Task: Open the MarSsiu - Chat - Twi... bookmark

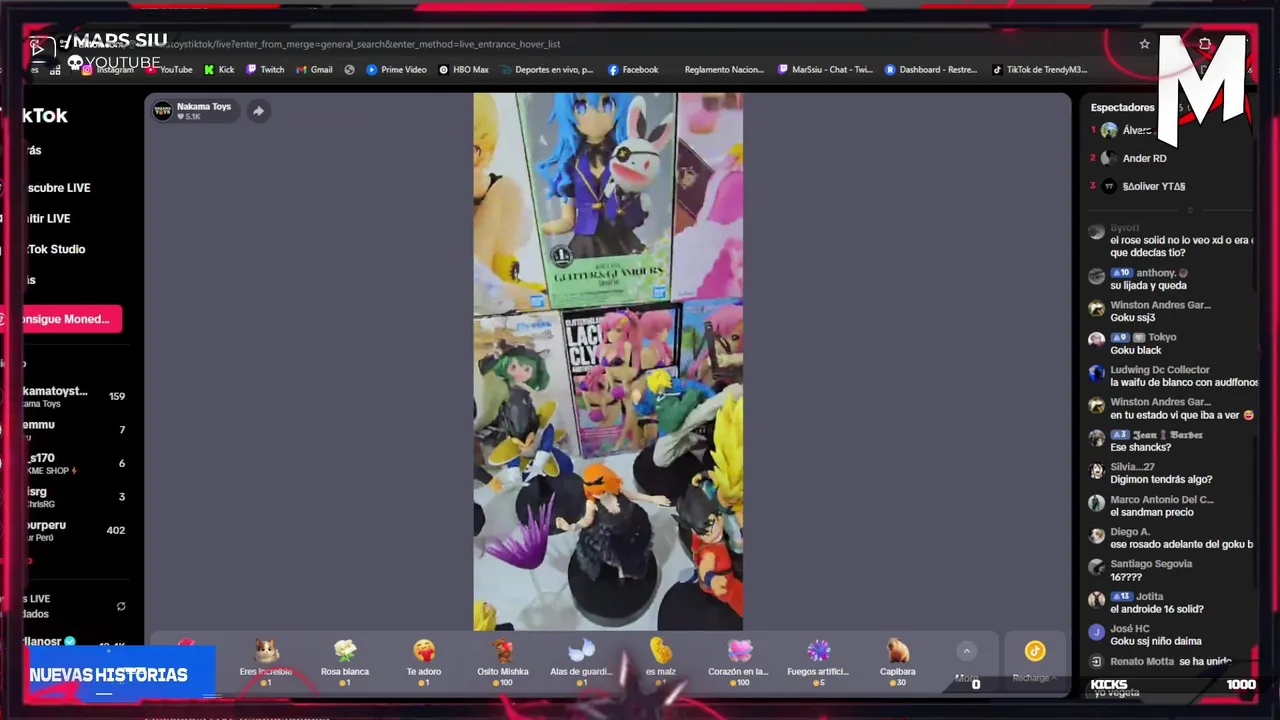Action: (x=825, y=70)
